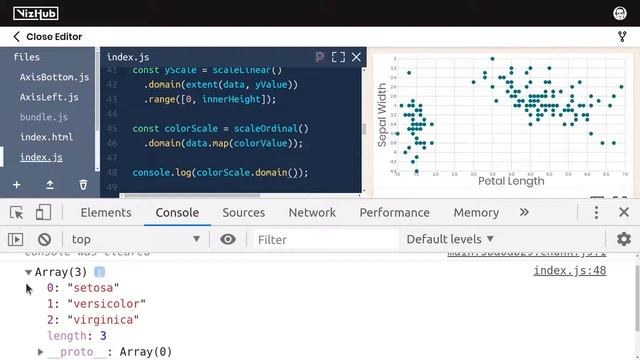Viewport: 640px width, 360px height.
Task: Open the top context dropdown
Action: click(x=136, y=239)
